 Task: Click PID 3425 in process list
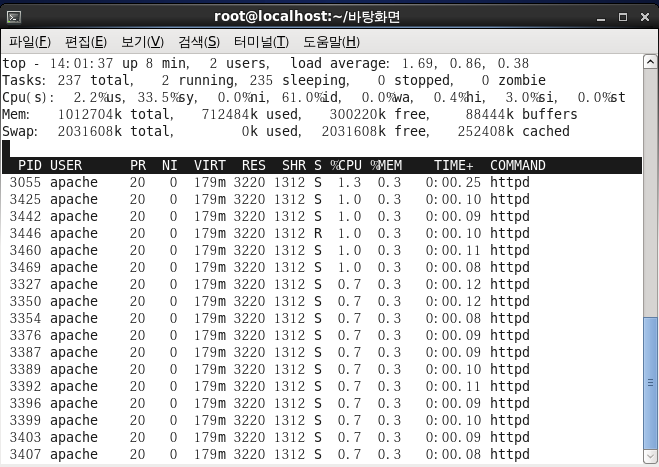pyautogui.click(x=25, y=199)
